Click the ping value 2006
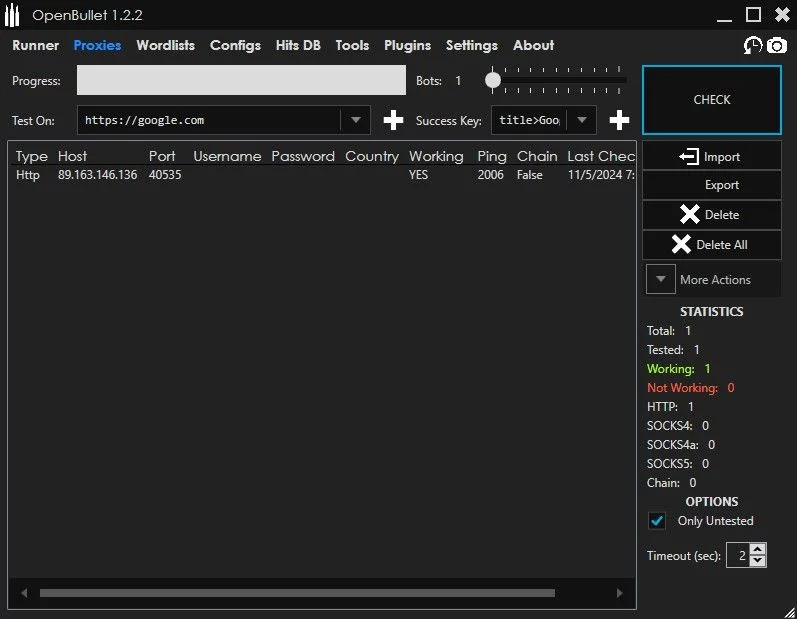 tap(491, 175)
